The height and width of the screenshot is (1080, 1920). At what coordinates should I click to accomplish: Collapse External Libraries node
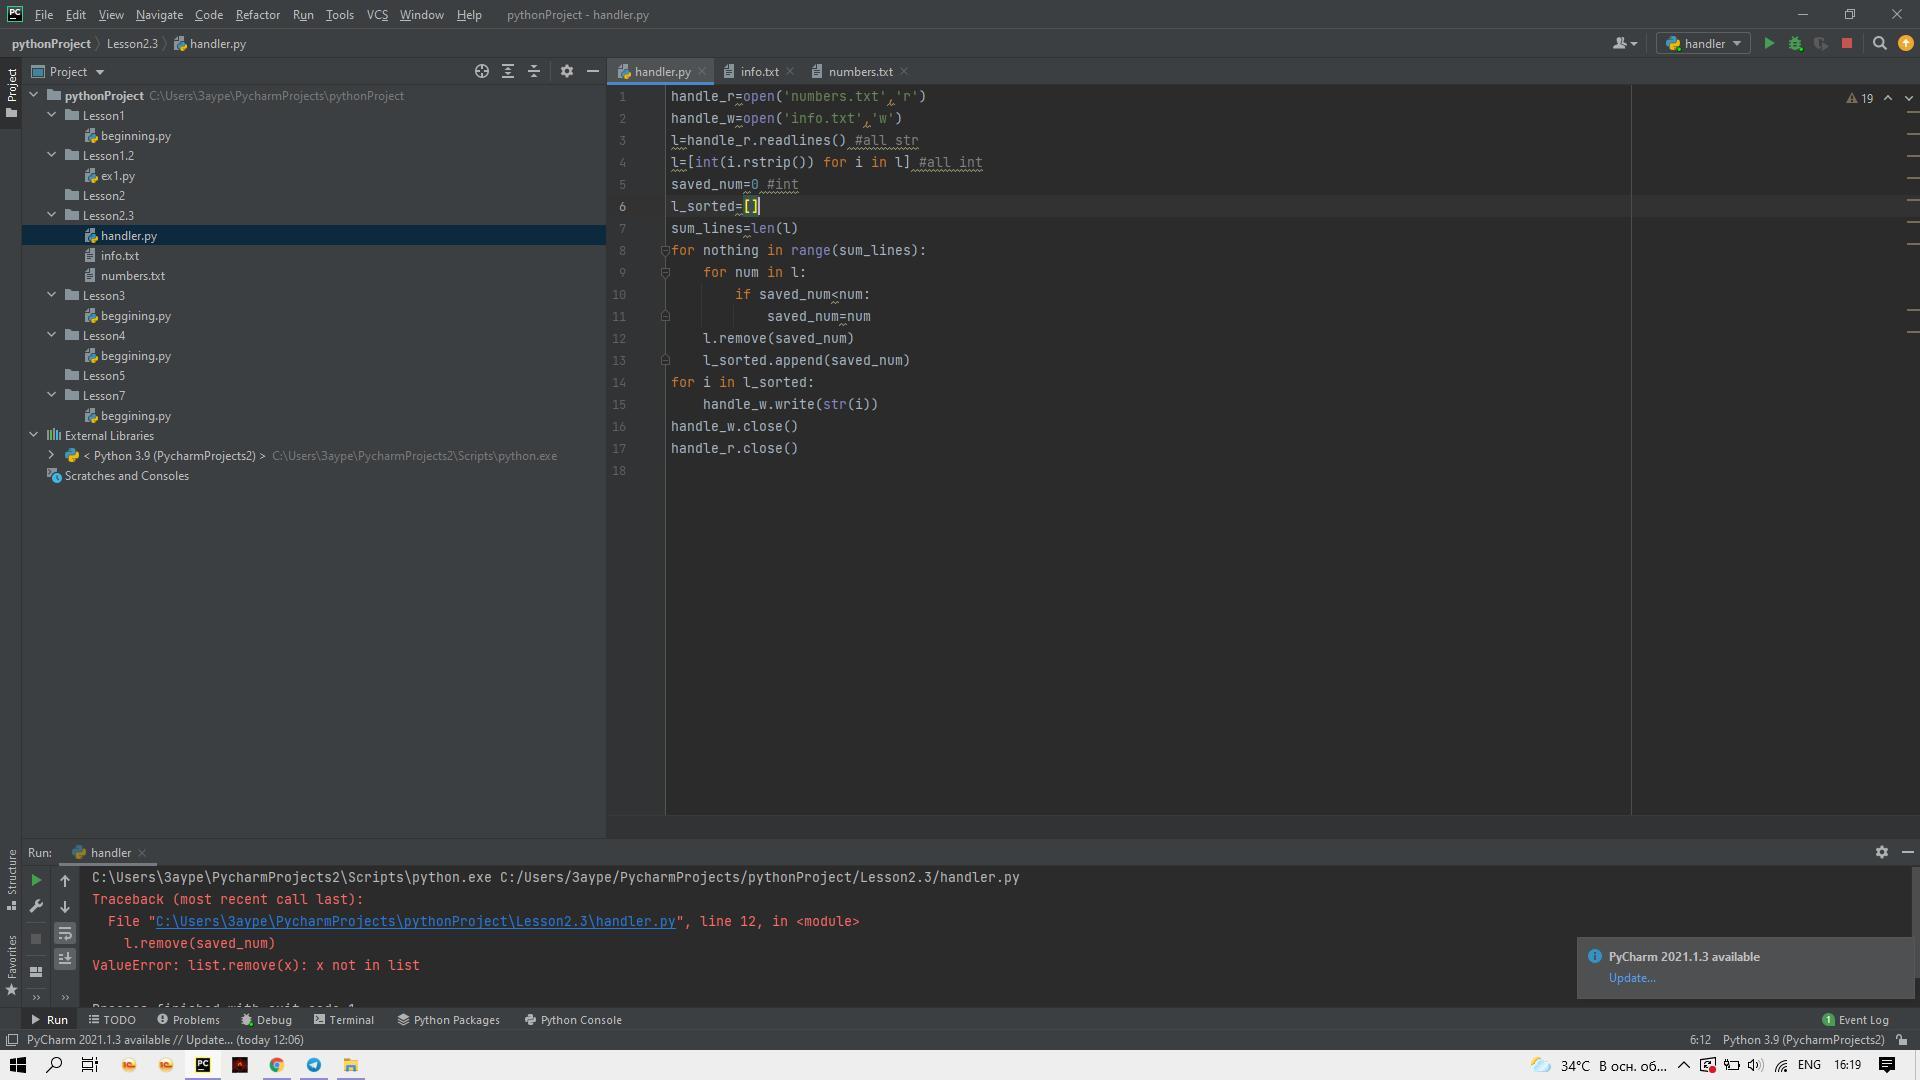[x=34, y=436]
